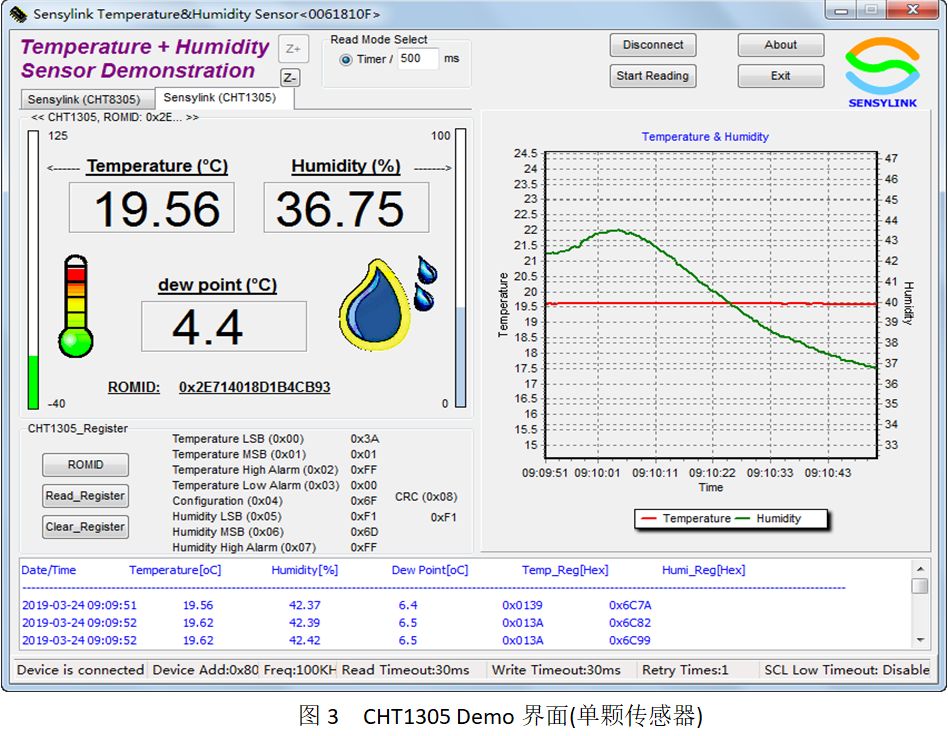This screenshot has width=948, height=736.
Task: Click the blue humidity level bar
Action: click(x=461, y=357)
